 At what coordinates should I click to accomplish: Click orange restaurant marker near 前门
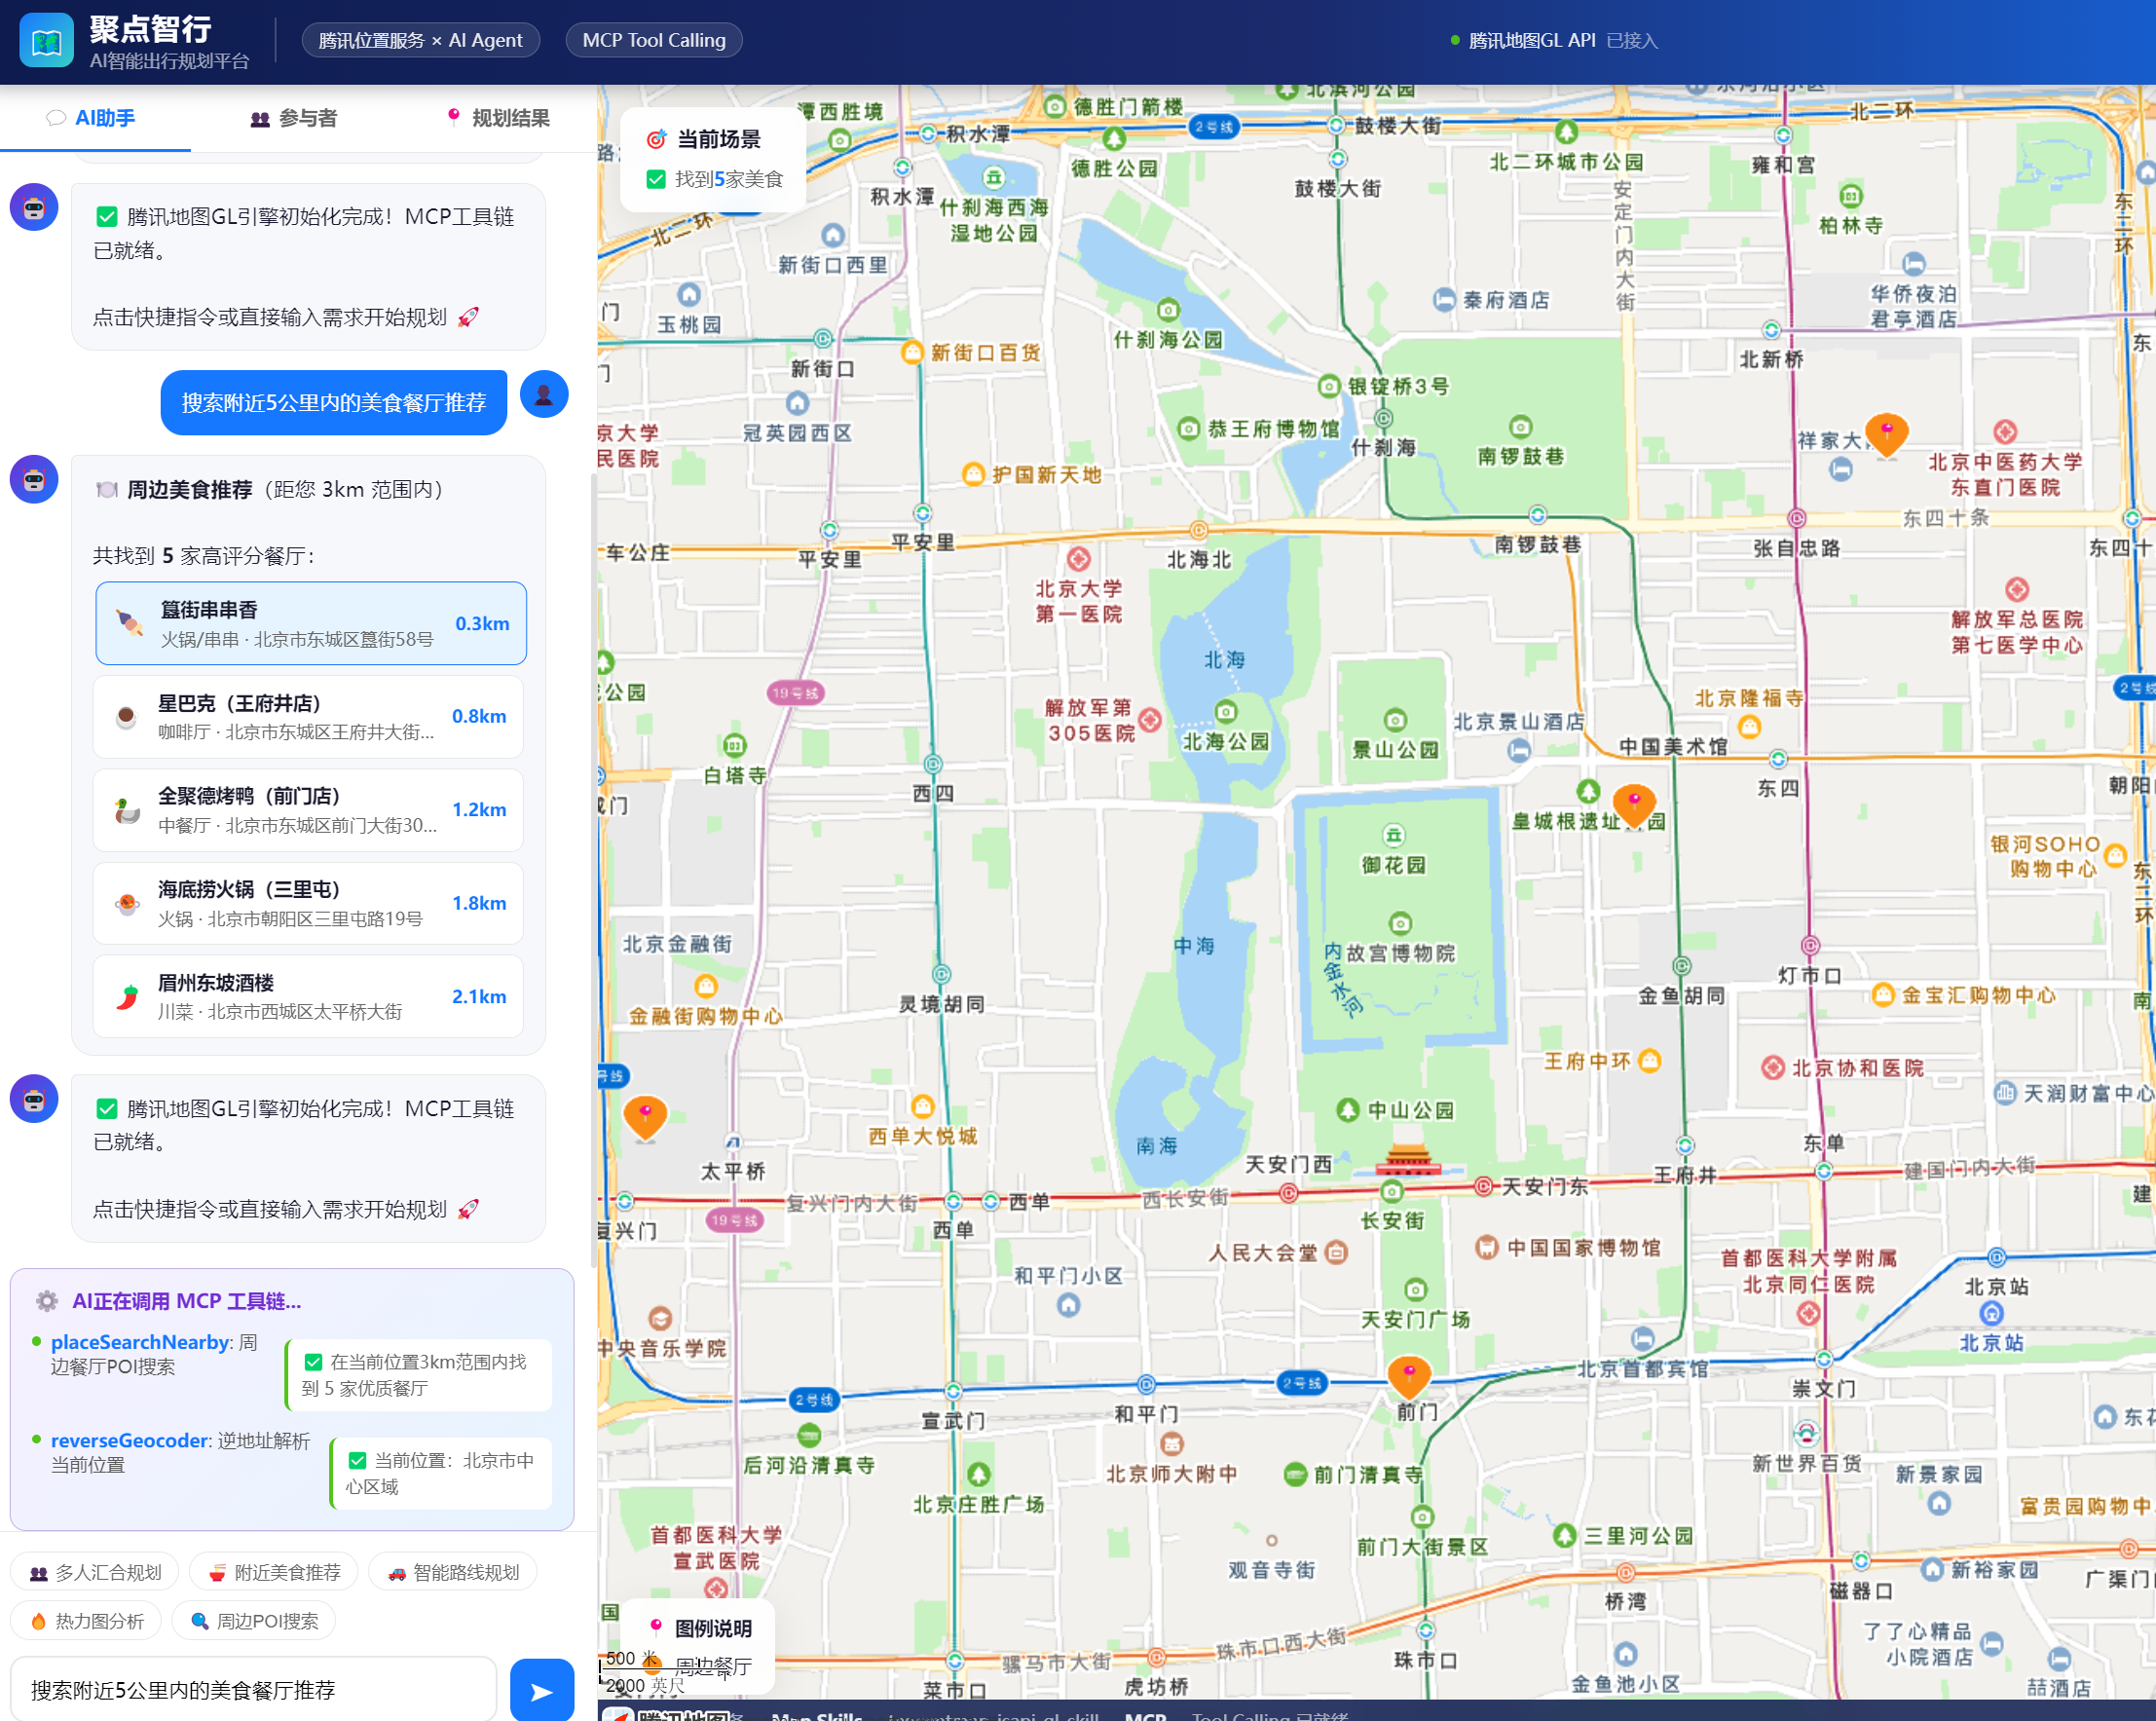(x=1408, y=1375)
